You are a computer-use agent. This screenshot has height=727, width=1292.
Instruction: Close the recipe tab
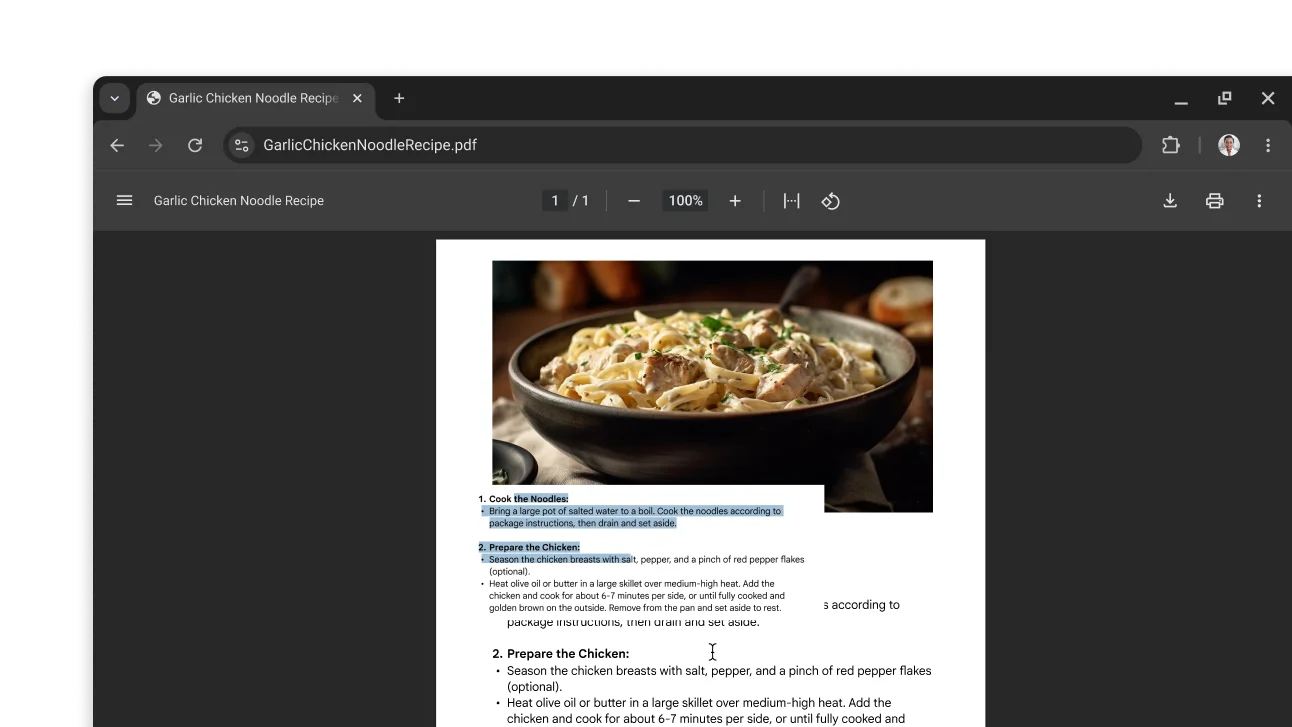(x=357, y=98)
